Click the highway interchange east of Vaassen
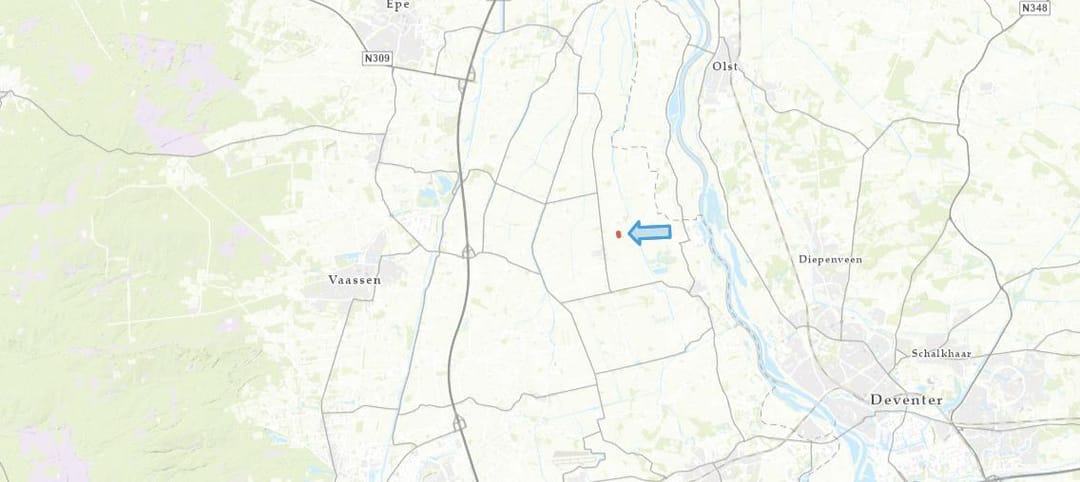 tap(468, 252)
